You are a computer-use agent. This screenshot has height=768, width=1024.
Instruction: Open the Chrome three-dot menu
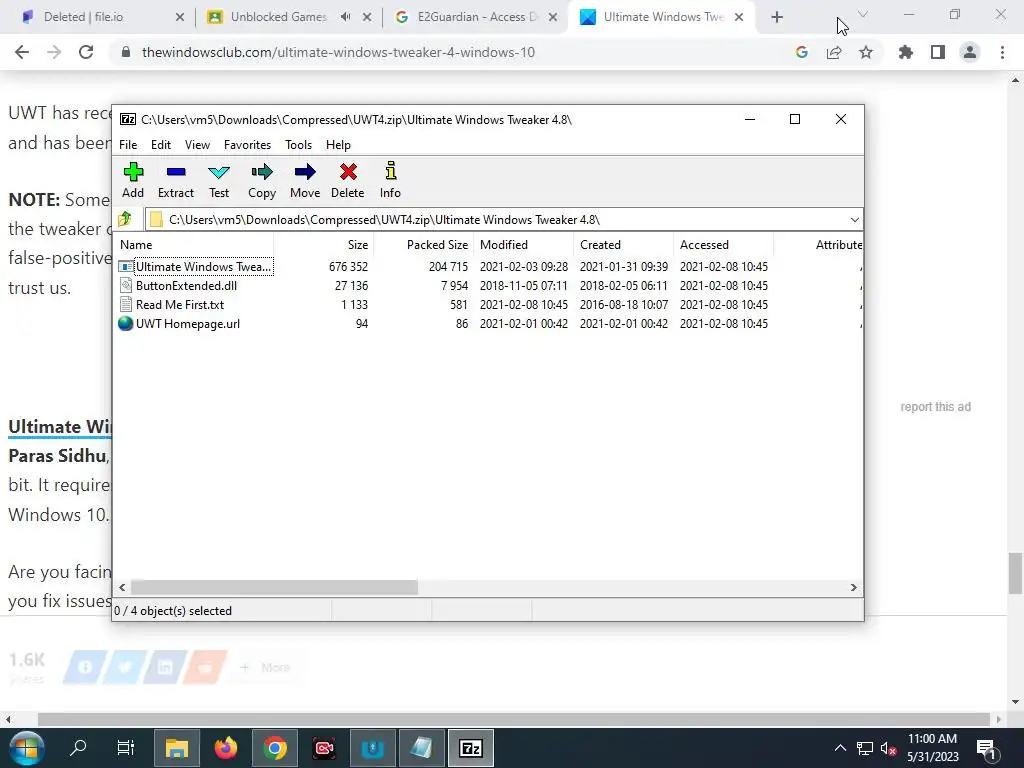click(1002, 52)
